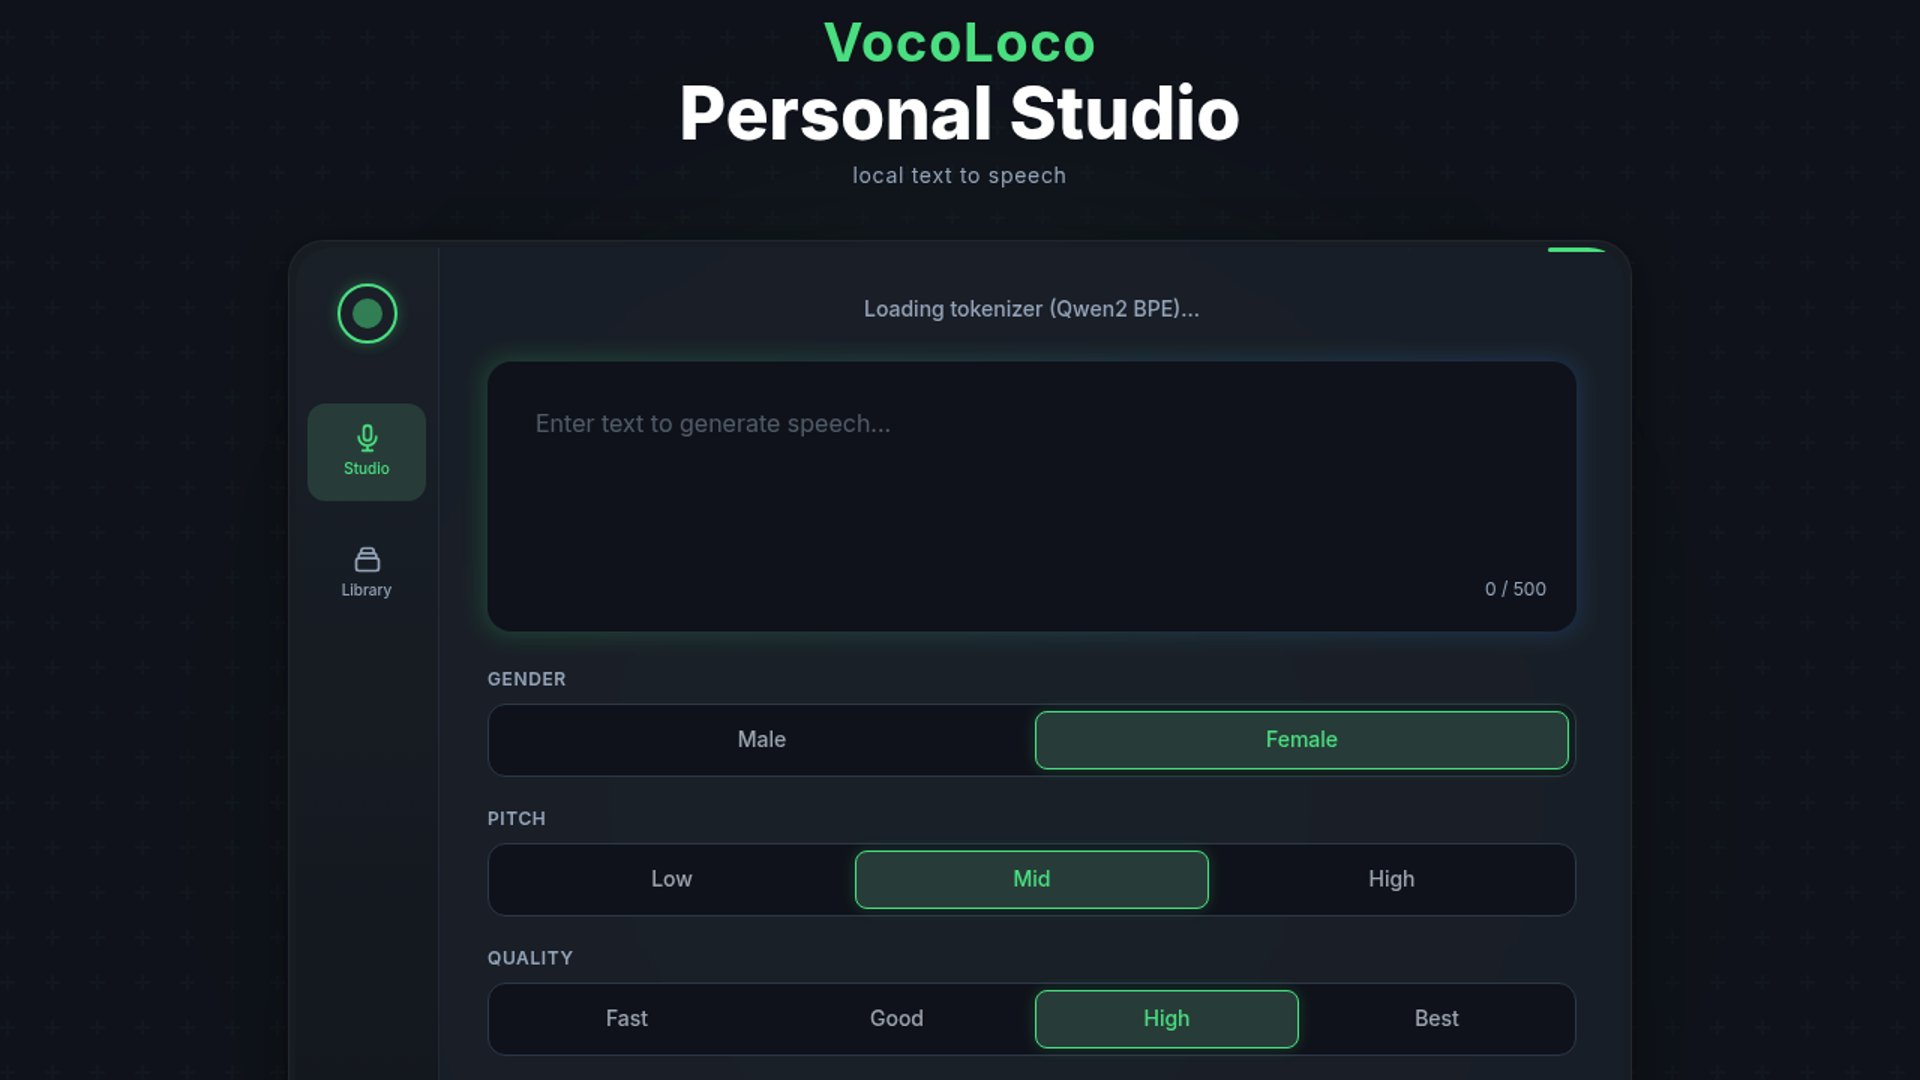Click the green circular record logo icon
Viewport: 1920px width, 1080px height.
click(x=367, y=314)
